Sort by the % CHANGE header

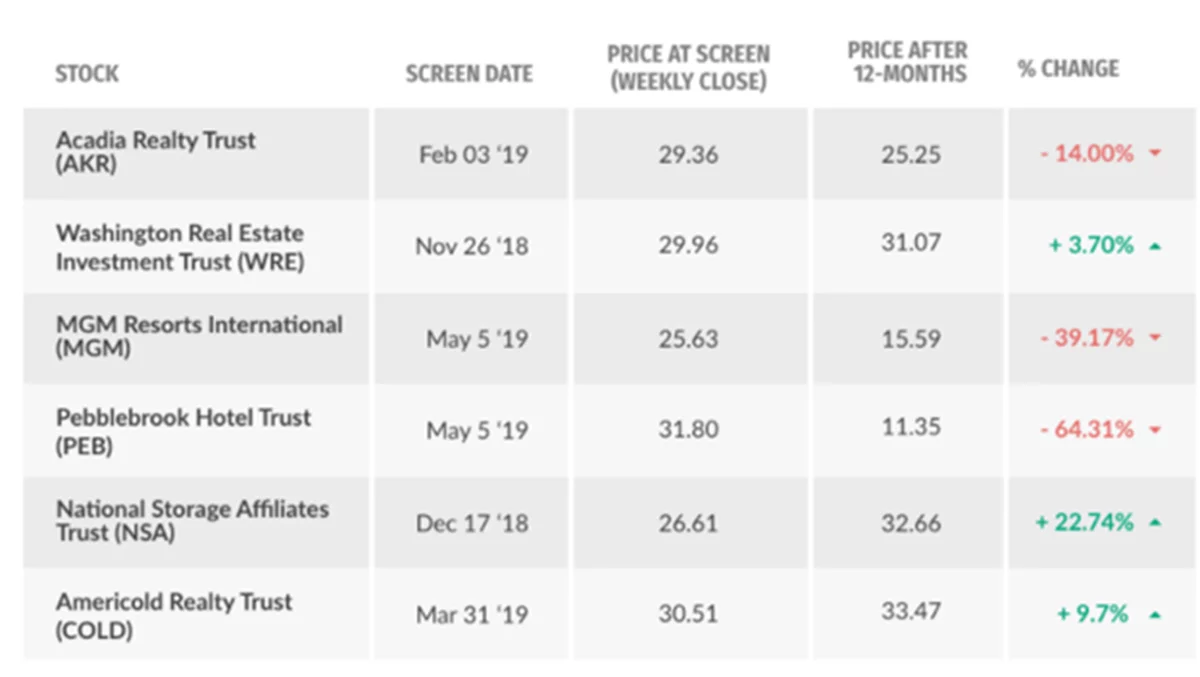click(1068, 68)
